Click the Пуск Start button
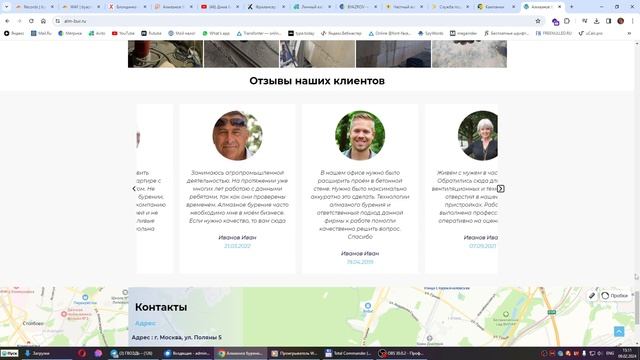640x360 pixels. pyautogui.click(x=10, y=353)
